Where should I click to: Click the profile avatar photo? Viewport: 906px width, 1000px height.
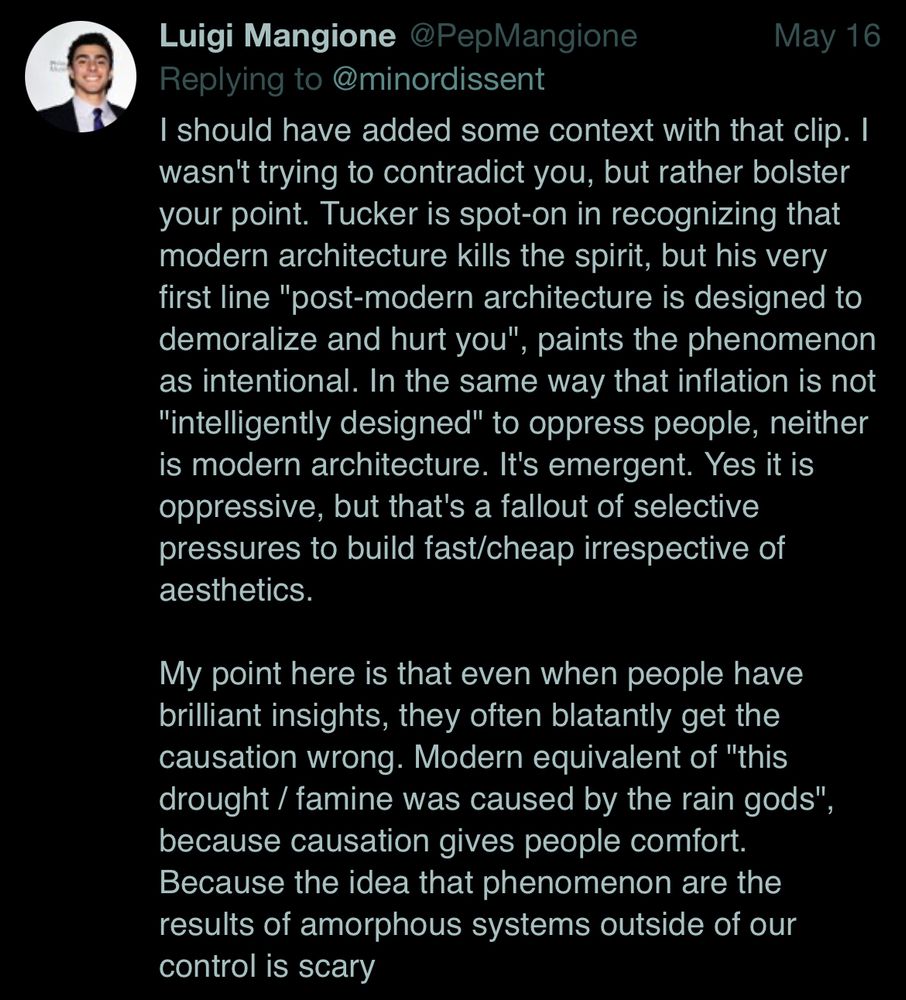[x=80, y=77]
